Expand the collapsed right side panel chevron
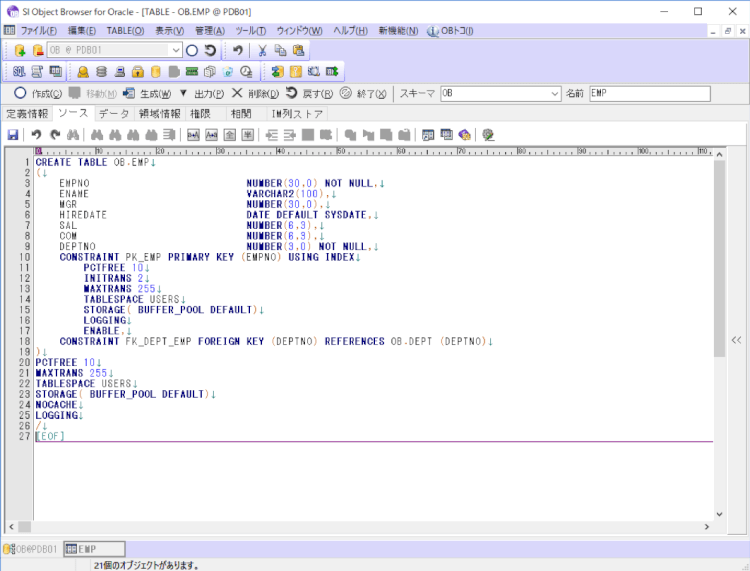Screen dimensions: 750x571 pos(736,340)
